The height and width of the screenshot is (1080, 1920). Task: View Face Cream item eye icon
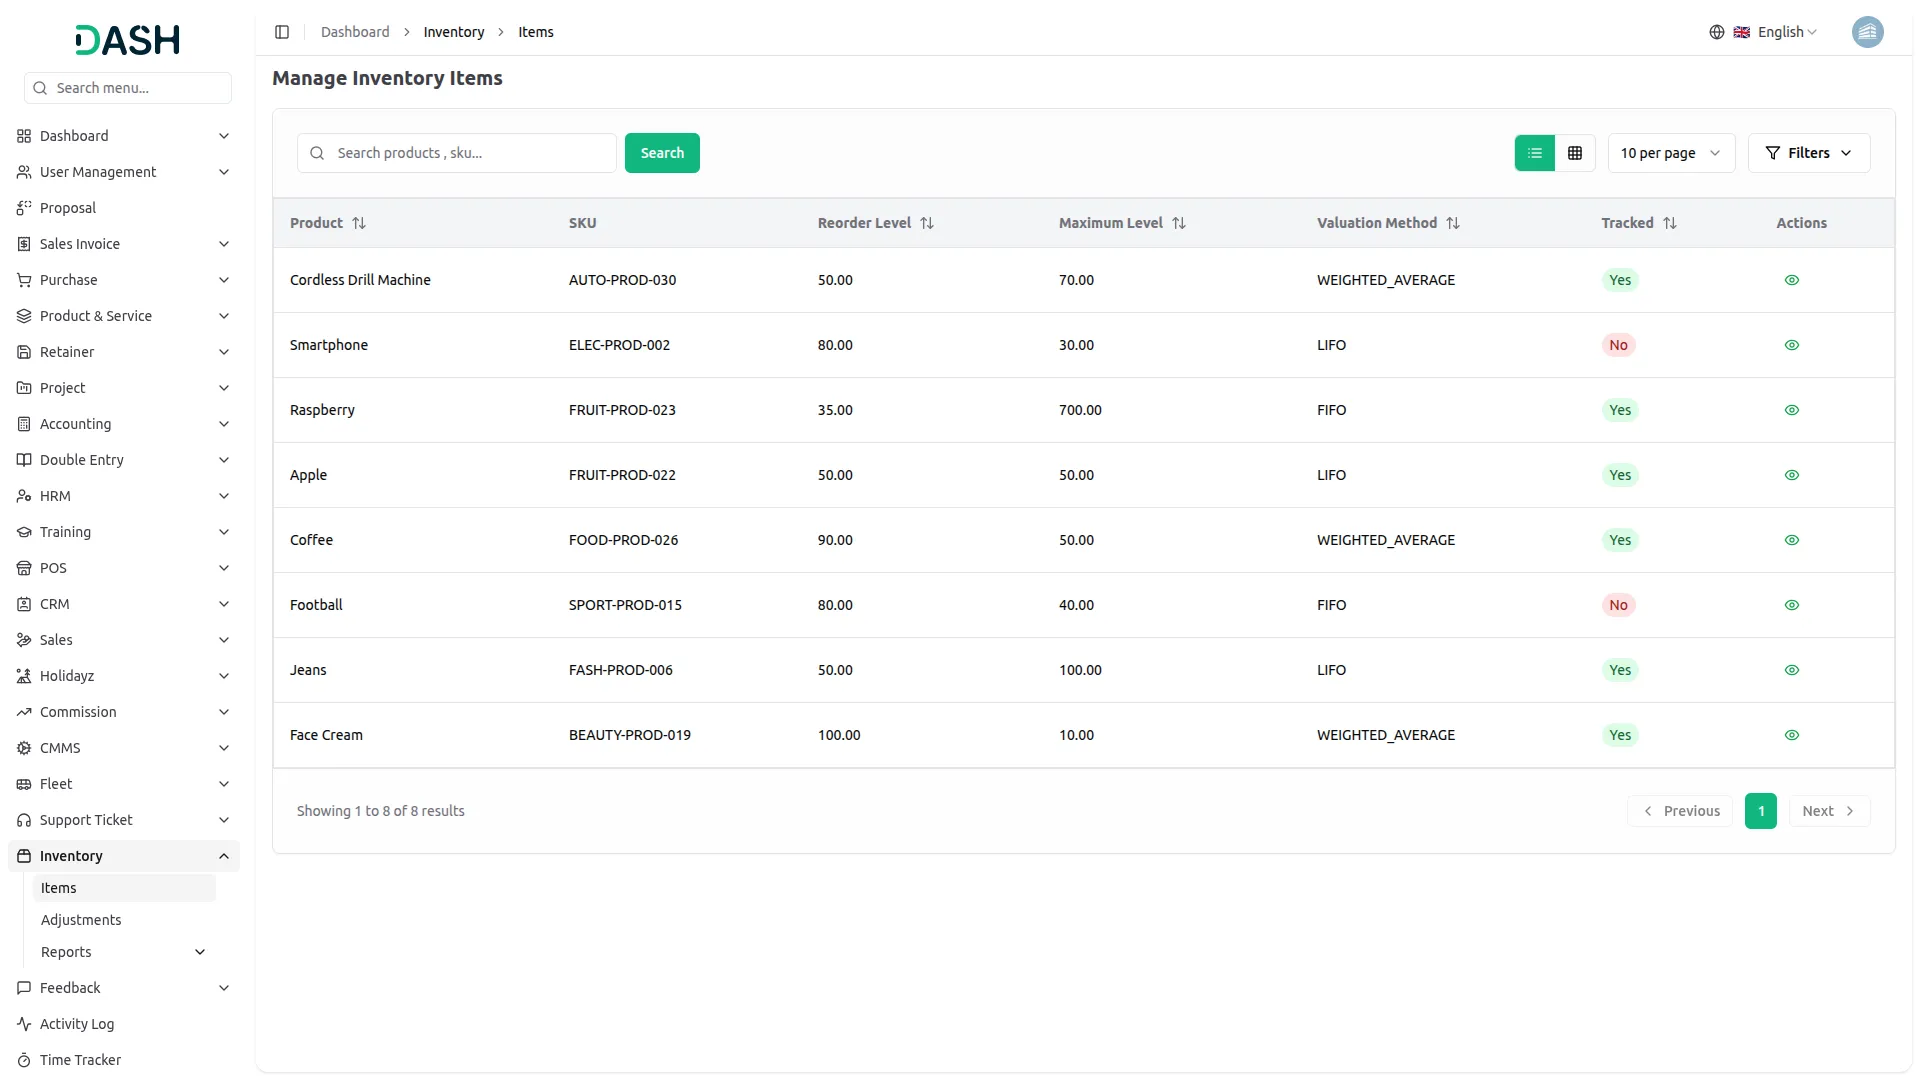pyautogui.click(x=1791, y=735)
